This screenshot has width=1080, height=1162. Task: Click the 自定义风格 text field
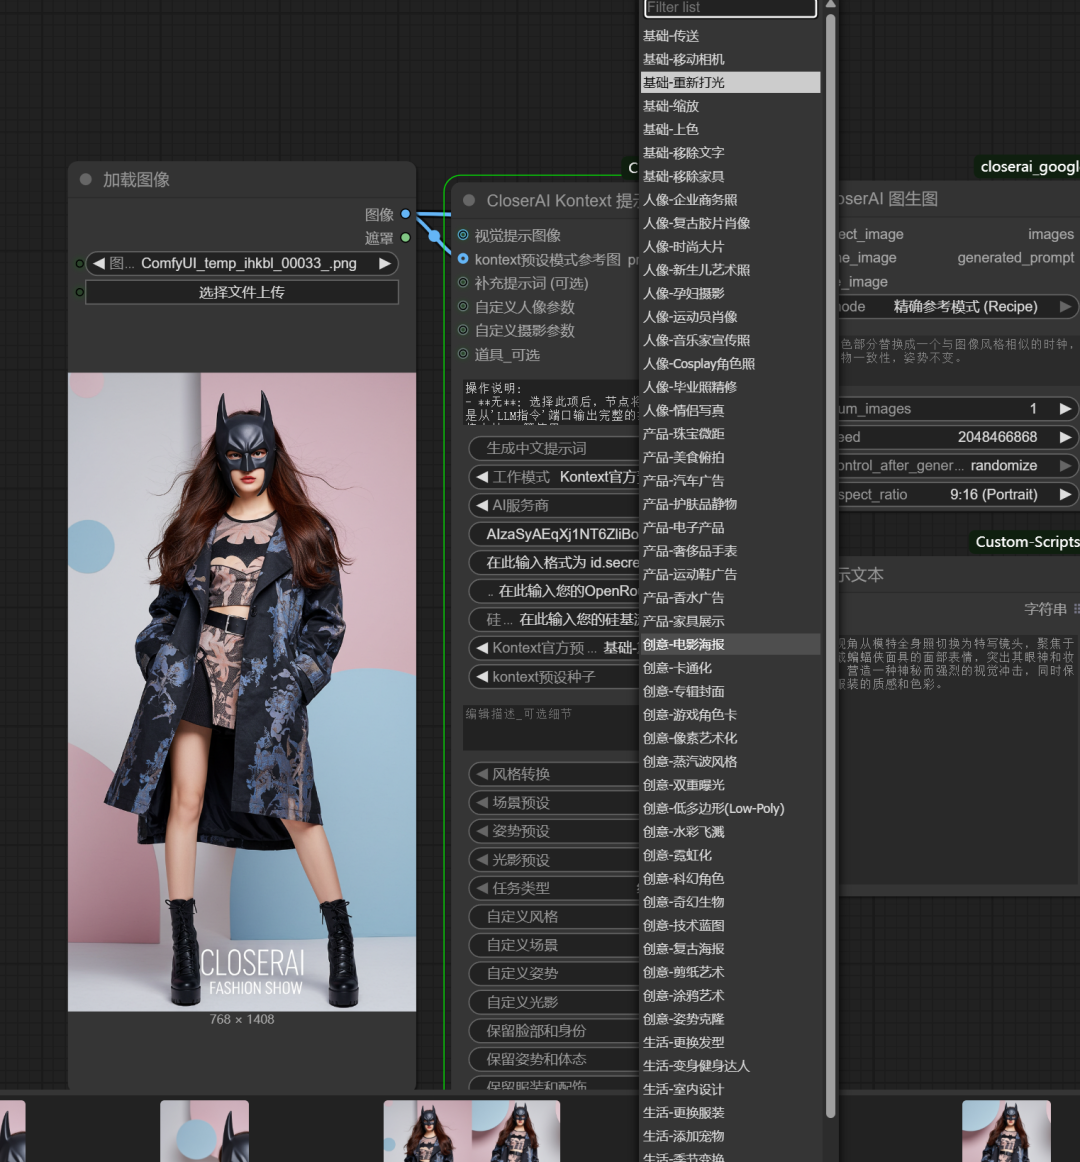554,917
